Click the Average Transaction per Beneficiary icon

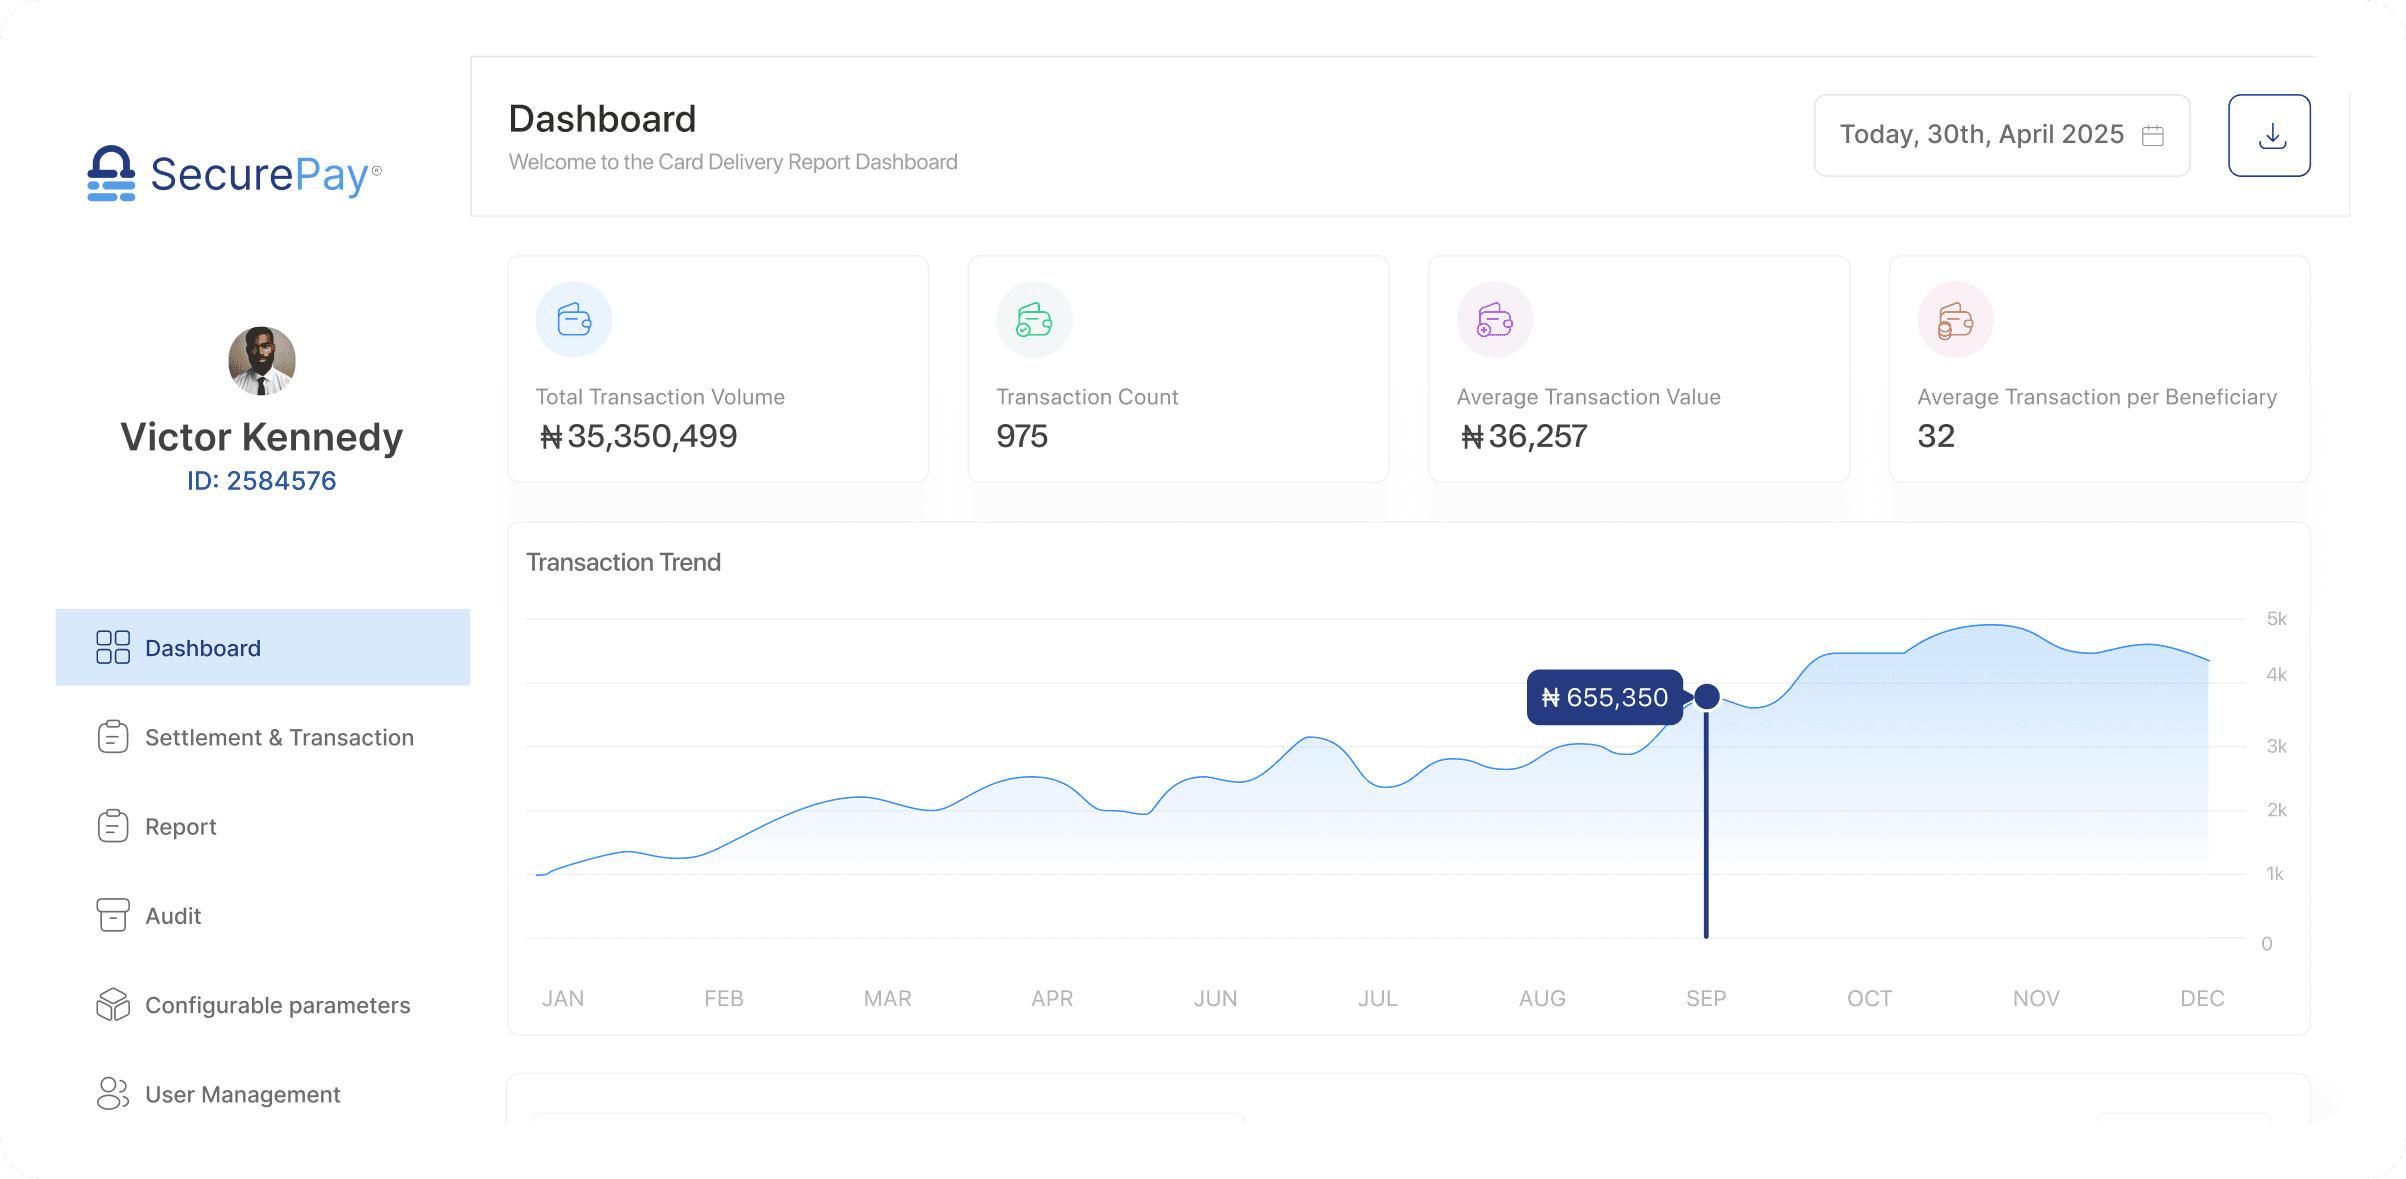click(x=1955, y=320)
